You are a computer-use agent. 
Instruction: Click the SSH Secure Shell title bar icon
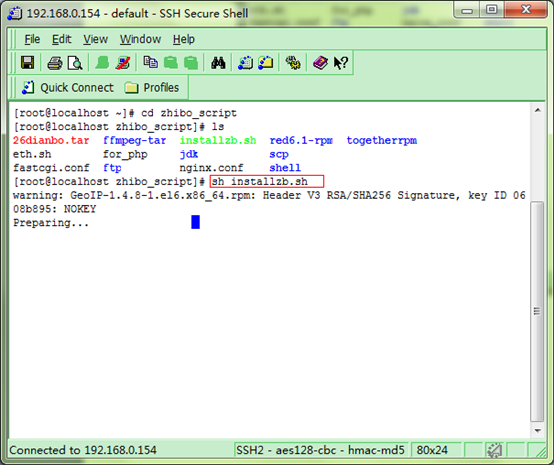pyautogui.click(x=15, y=13)
